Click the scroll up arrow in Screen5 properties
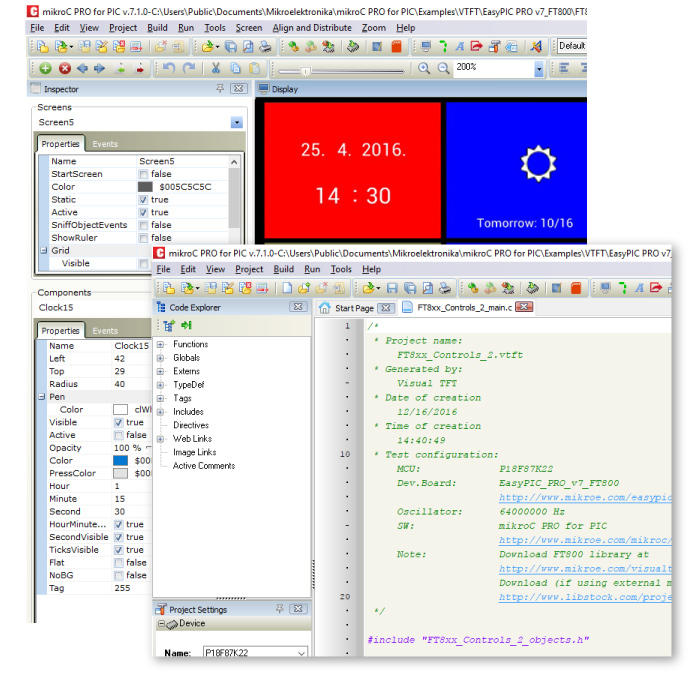This screenshot has width=692, height=681. point(234,162)
